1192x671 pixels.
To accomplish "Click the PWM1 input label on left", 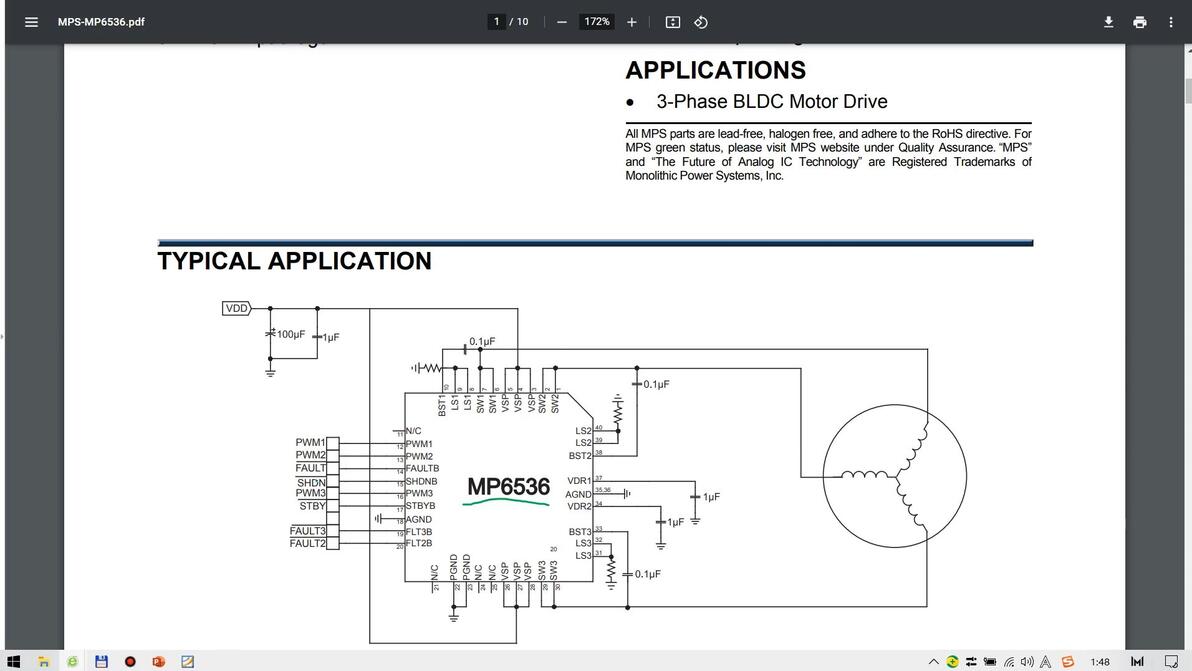I will [x=310, y=442].
